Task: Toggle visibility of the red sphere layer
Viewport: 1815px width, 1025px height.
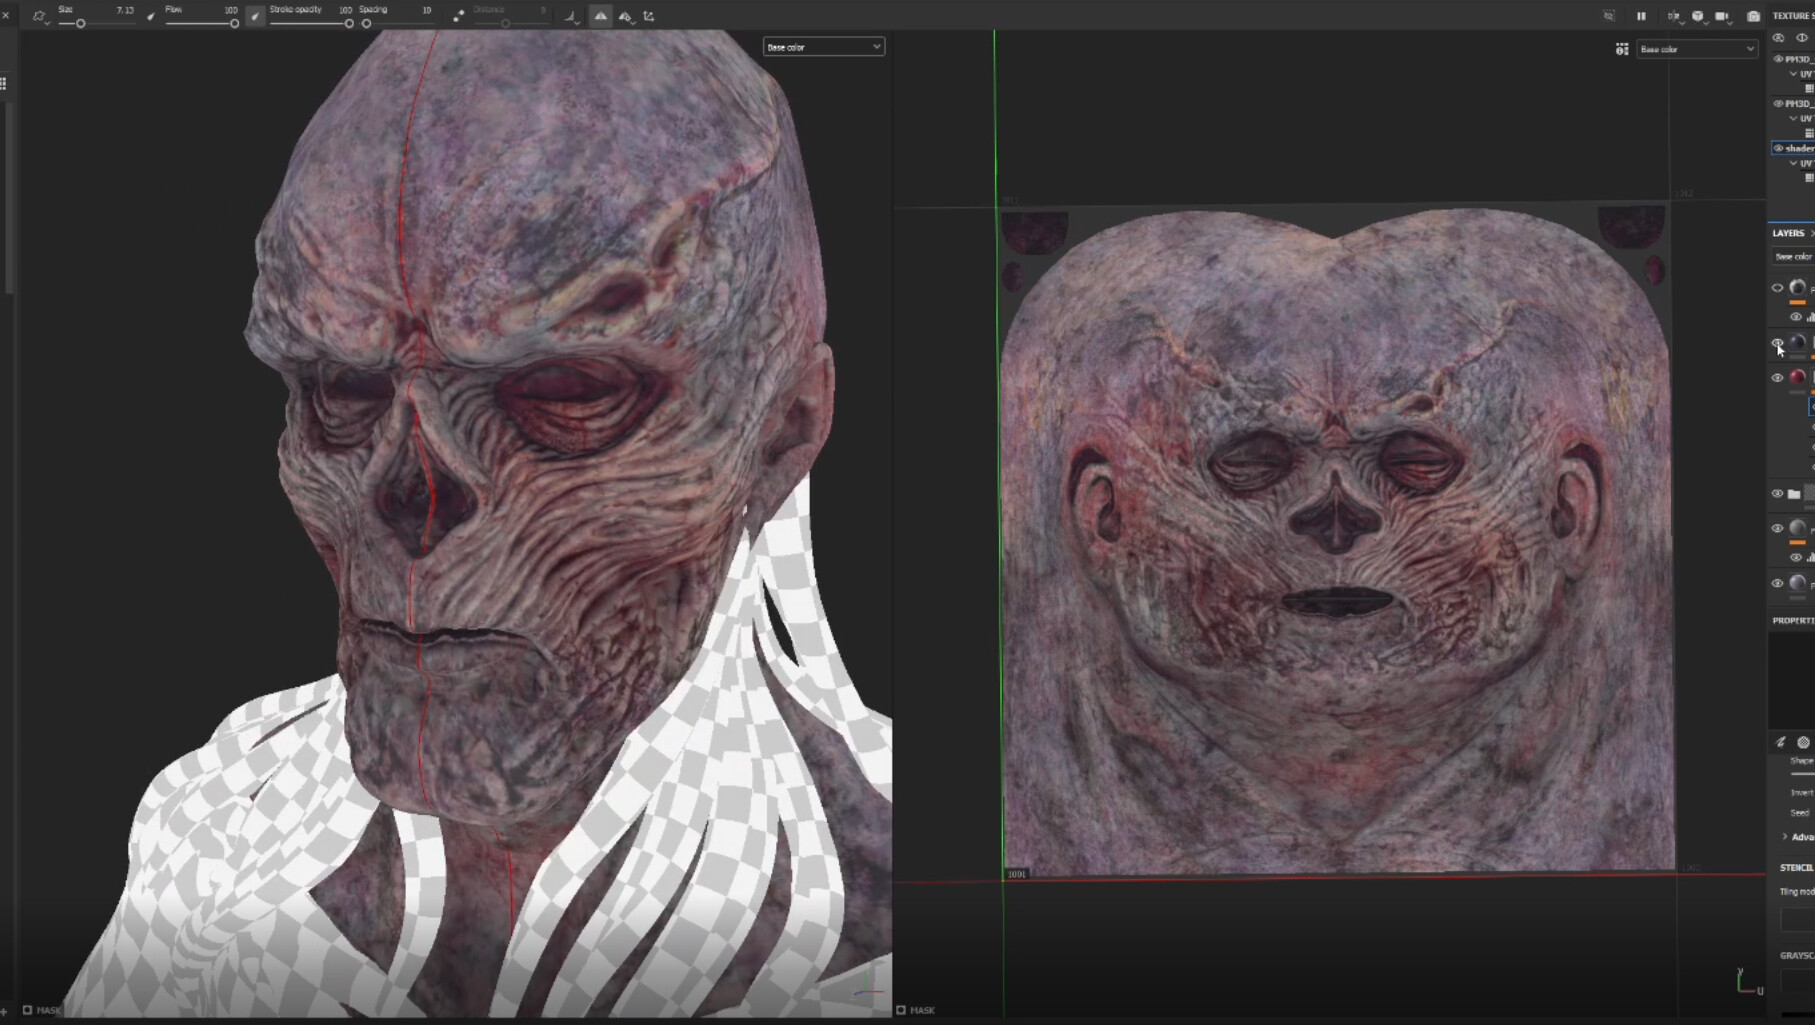Action: [x=1777, y=378]
